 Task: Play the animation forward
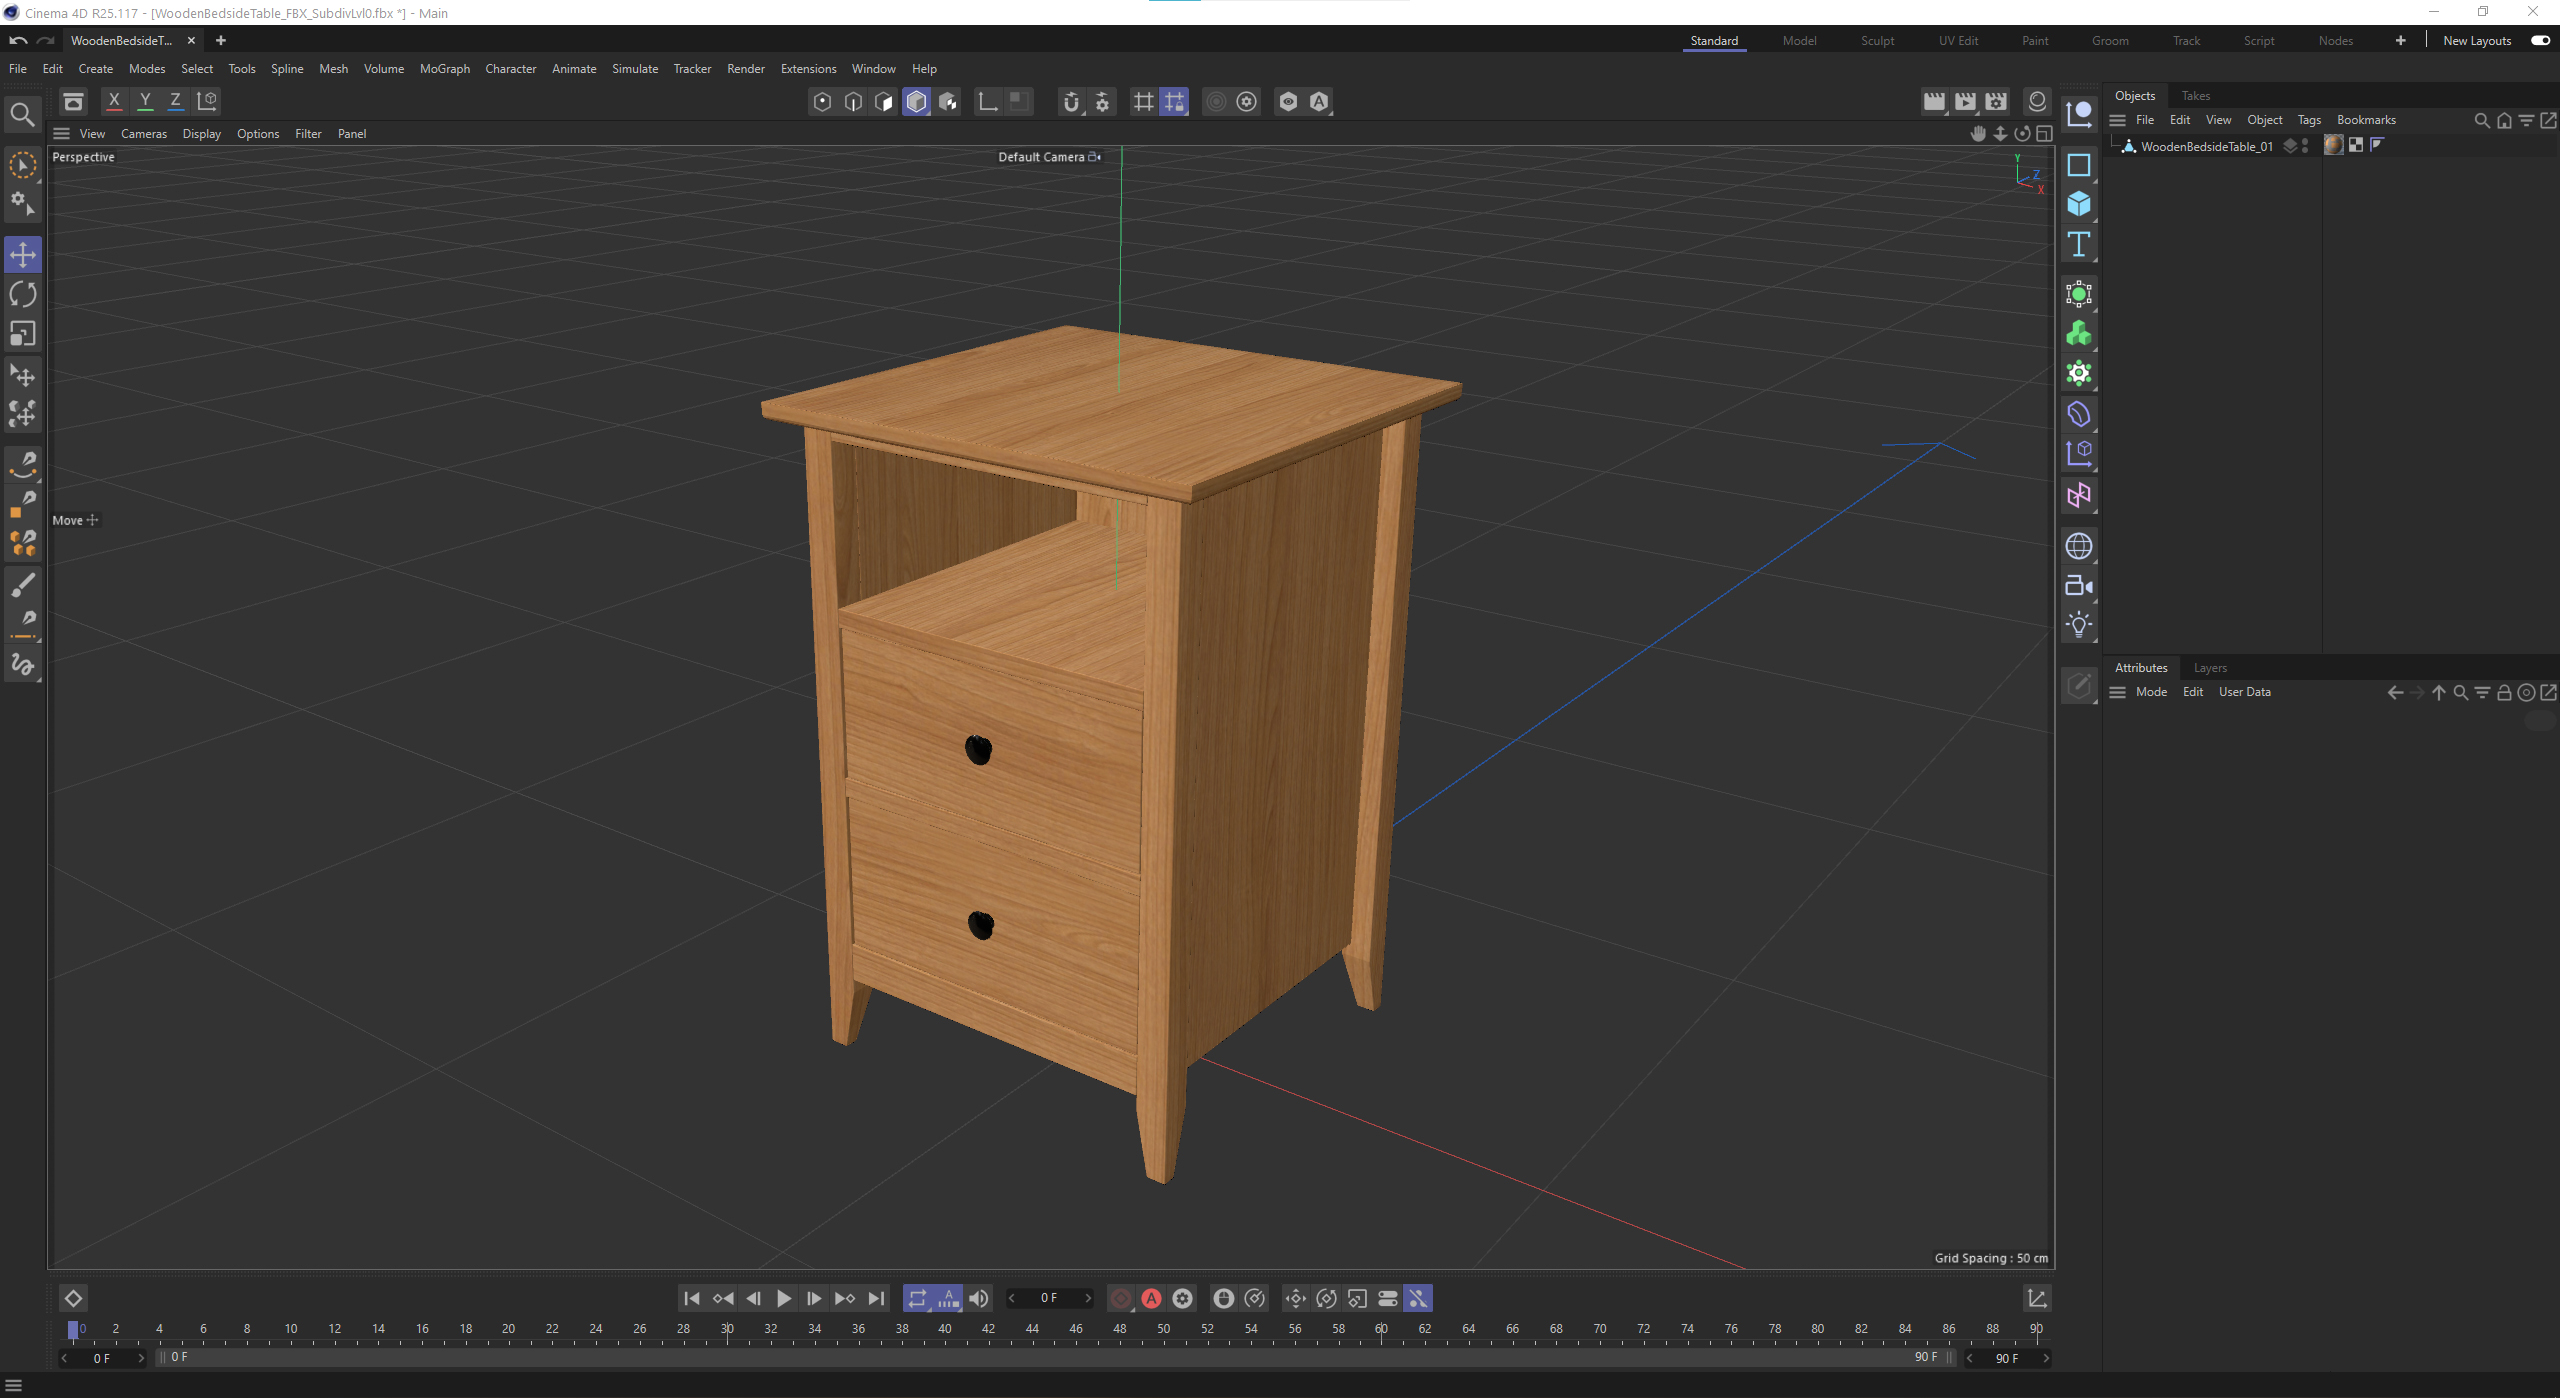coord(784,1298)
